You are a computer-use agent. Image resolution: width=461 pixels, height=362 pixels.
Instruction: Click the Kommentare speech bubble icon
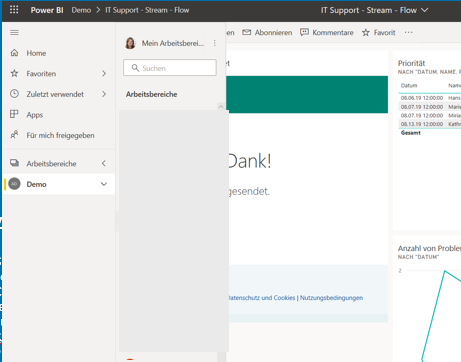coord(304,32)
